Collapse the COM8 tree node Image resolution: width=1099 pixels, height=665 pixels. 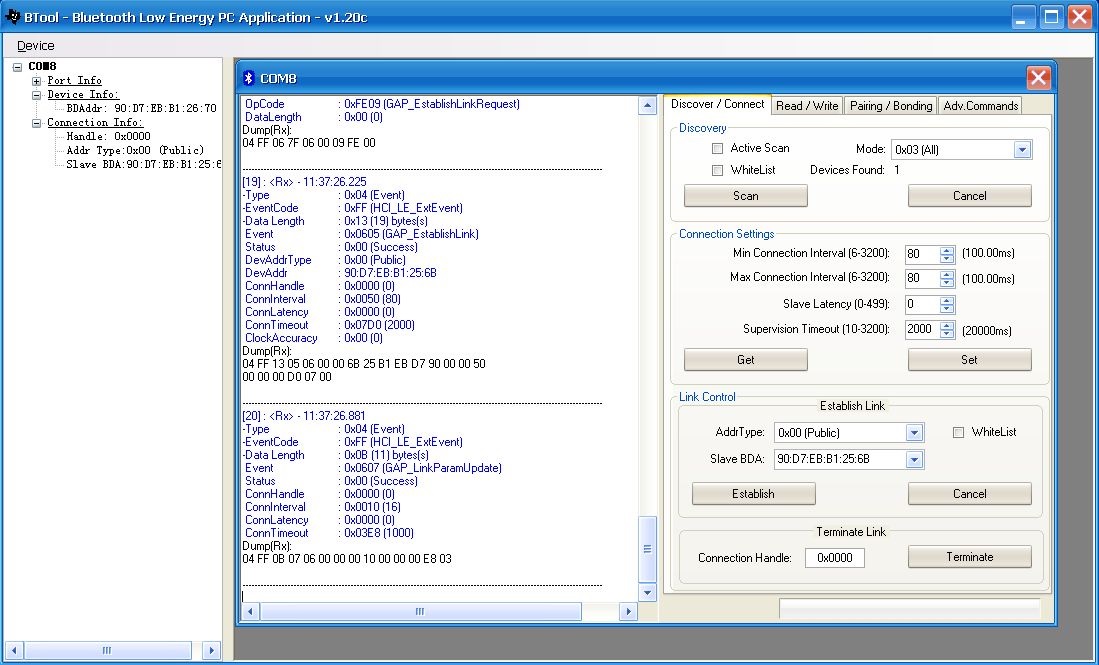18,67
